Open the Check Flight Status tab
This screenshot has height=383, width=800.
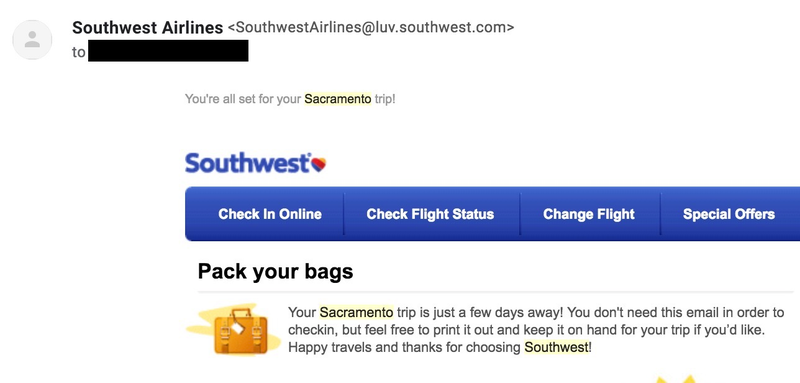tap(430, 214)
